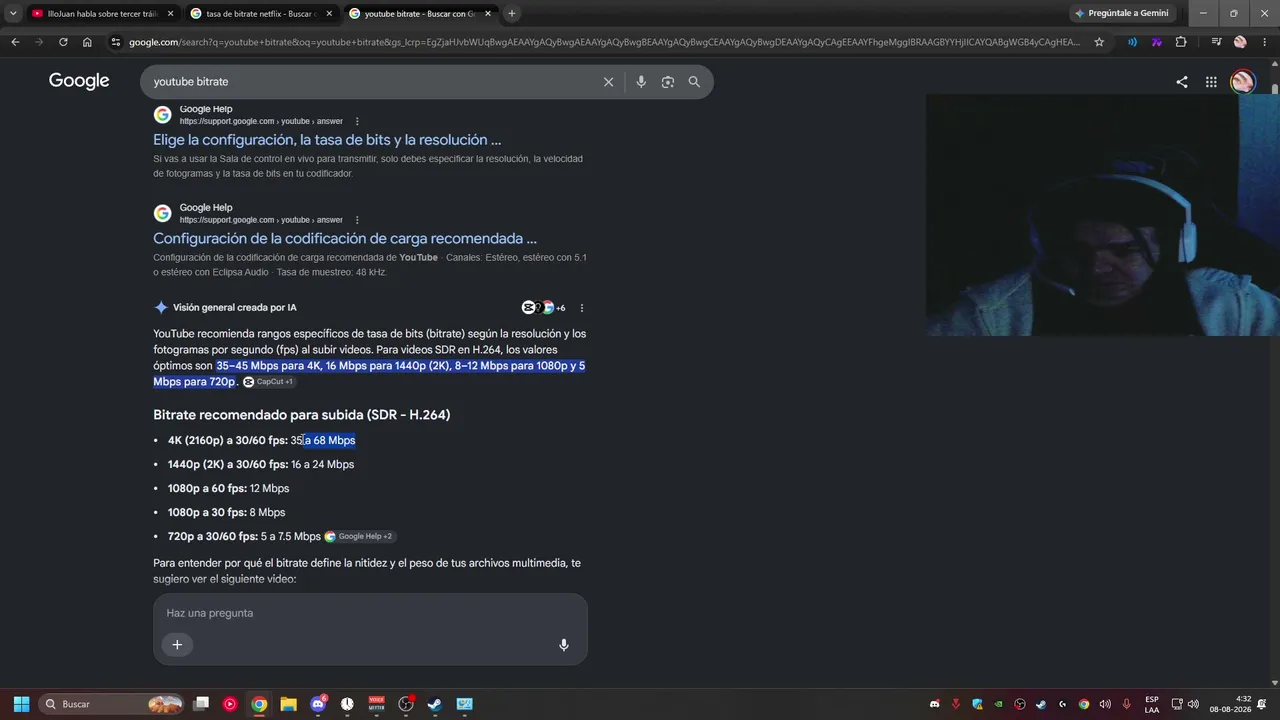The image size is (1280, 720).
Task: Bookmark this page with the star
Action: click(x=1099, y=42)
